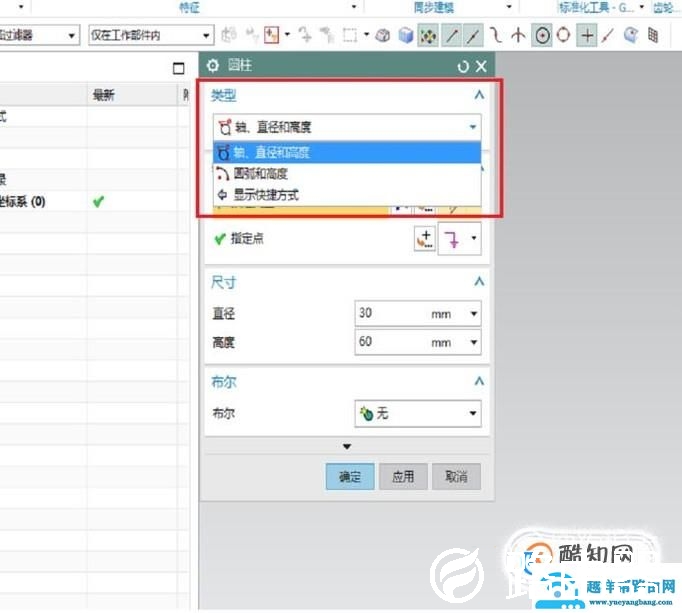Screen dimensions: 682x613
Task: Open the Point Dialog icon beside 指定点
Action: tap(425, 238)
